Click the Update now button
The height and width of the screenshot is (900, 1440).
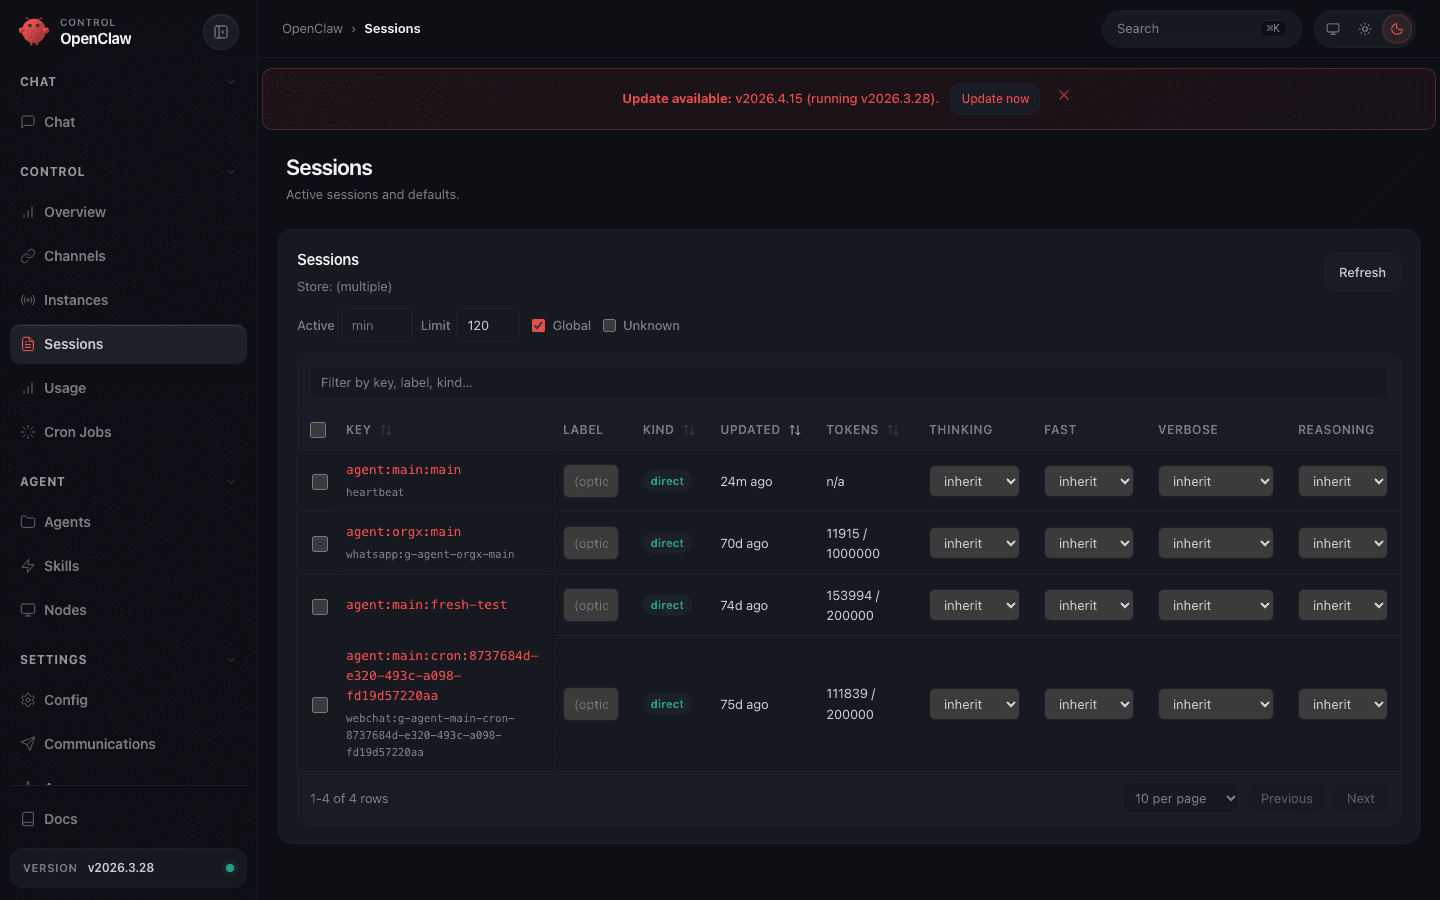point(995,98)
